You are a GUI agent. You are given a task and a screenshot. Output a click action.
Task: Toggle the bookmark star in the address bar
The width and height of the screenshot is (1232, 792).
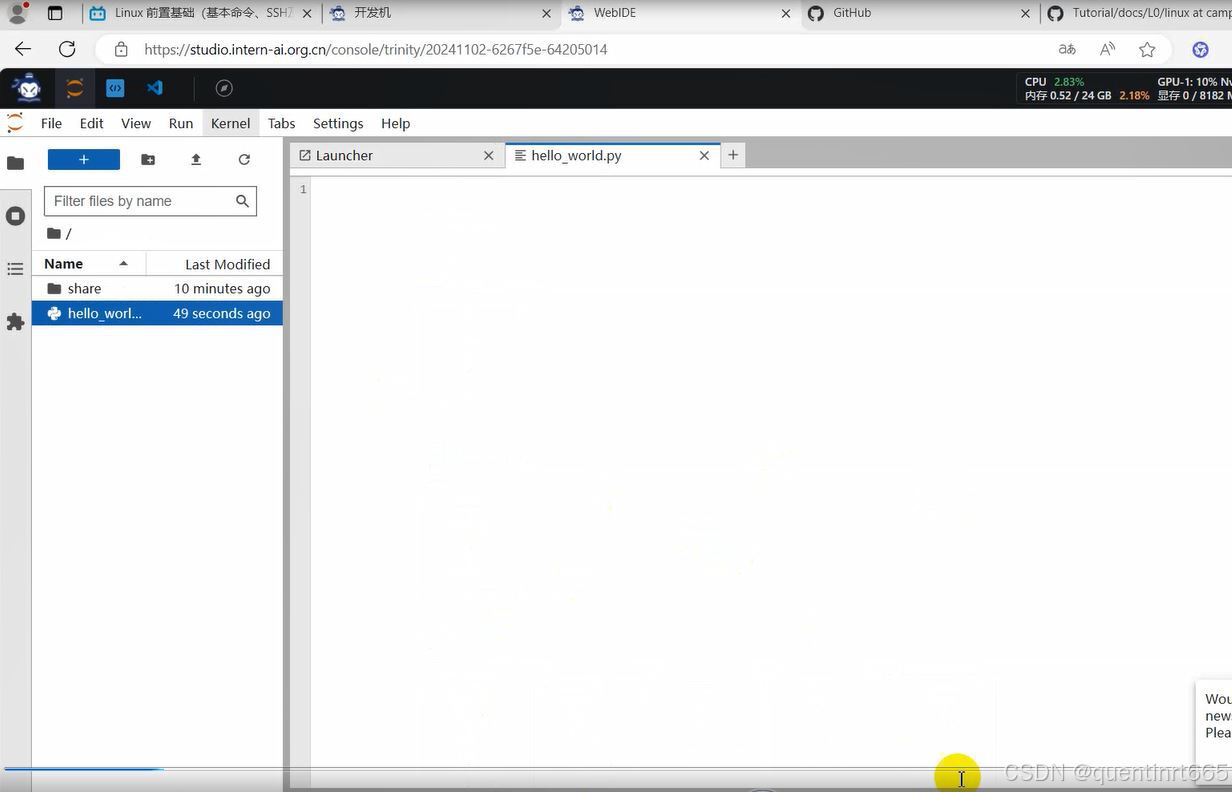click(x=1147, y=48)
